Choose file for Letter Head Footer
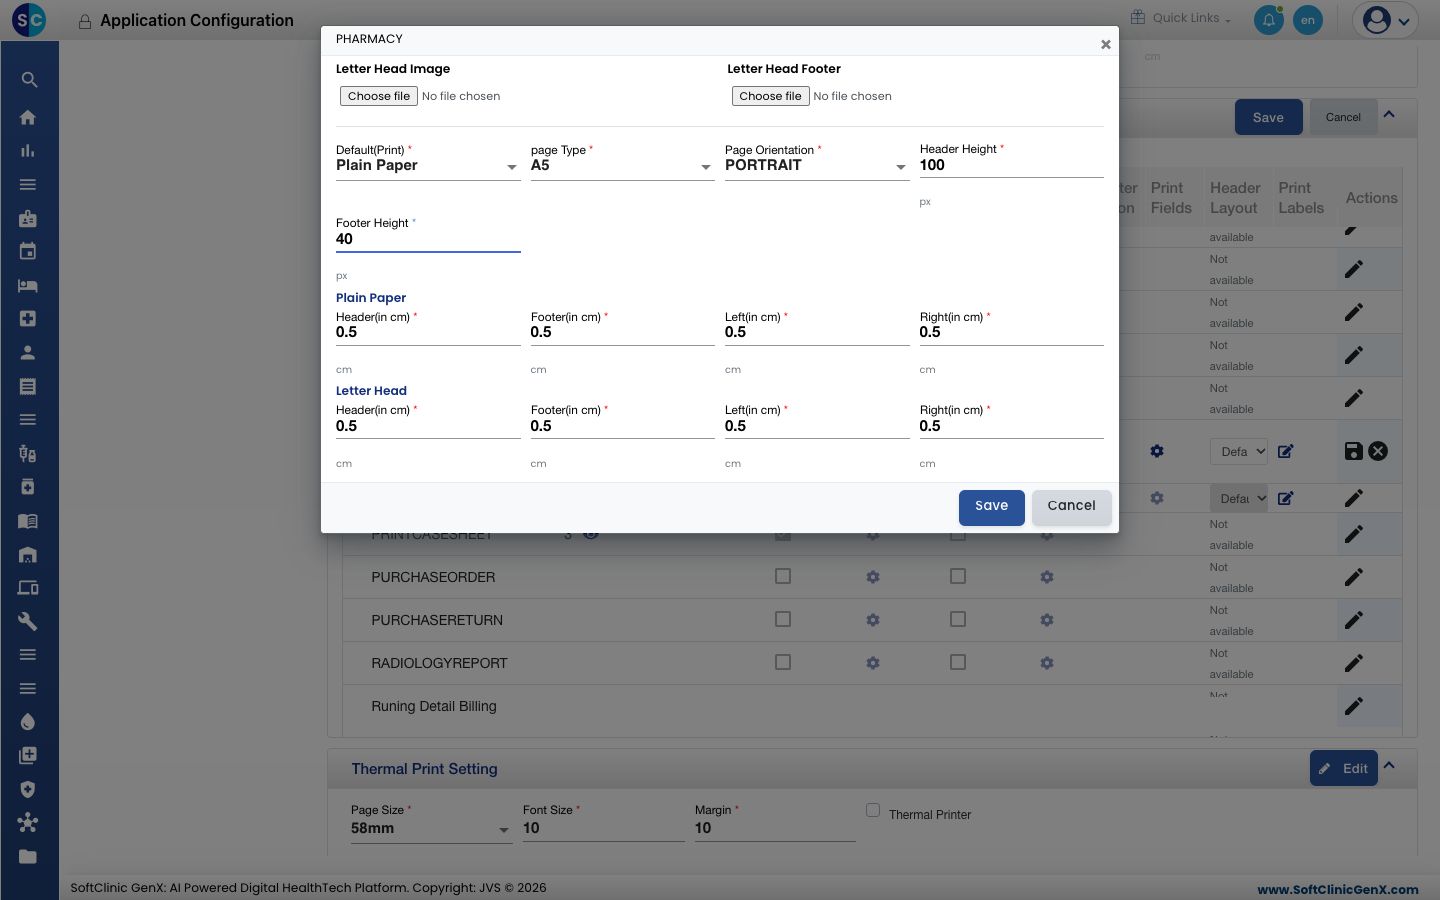This screenshot has height=900, width=1440. [x=771, y=96]
